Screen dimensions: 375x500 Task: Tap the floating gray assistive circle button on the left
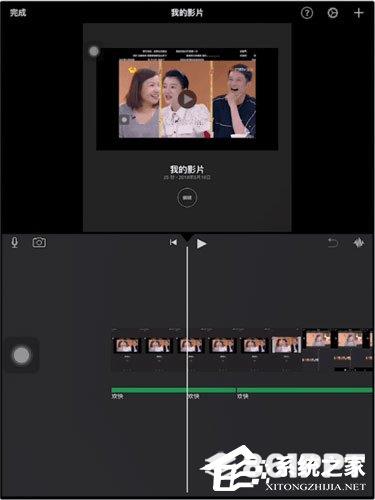point(21,355)
